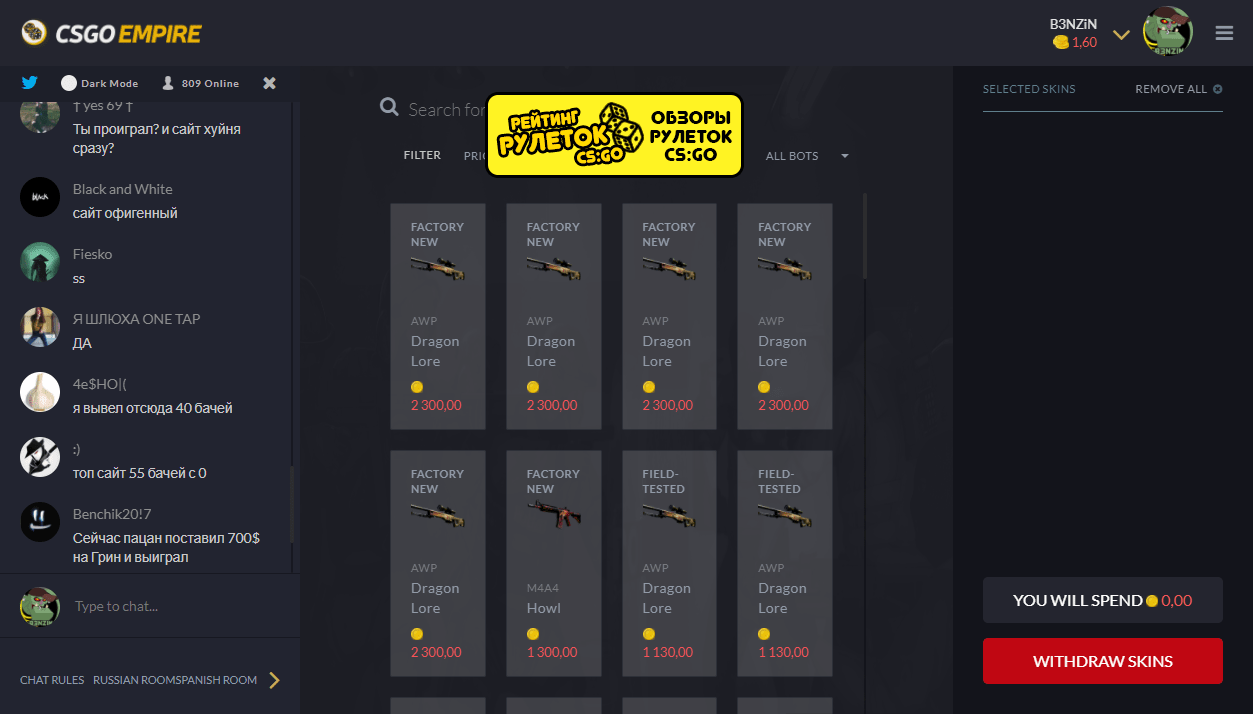Viewport: 1253px width, 714px height.
Task: Click the Online users count icon
Action: coord(168,83)
